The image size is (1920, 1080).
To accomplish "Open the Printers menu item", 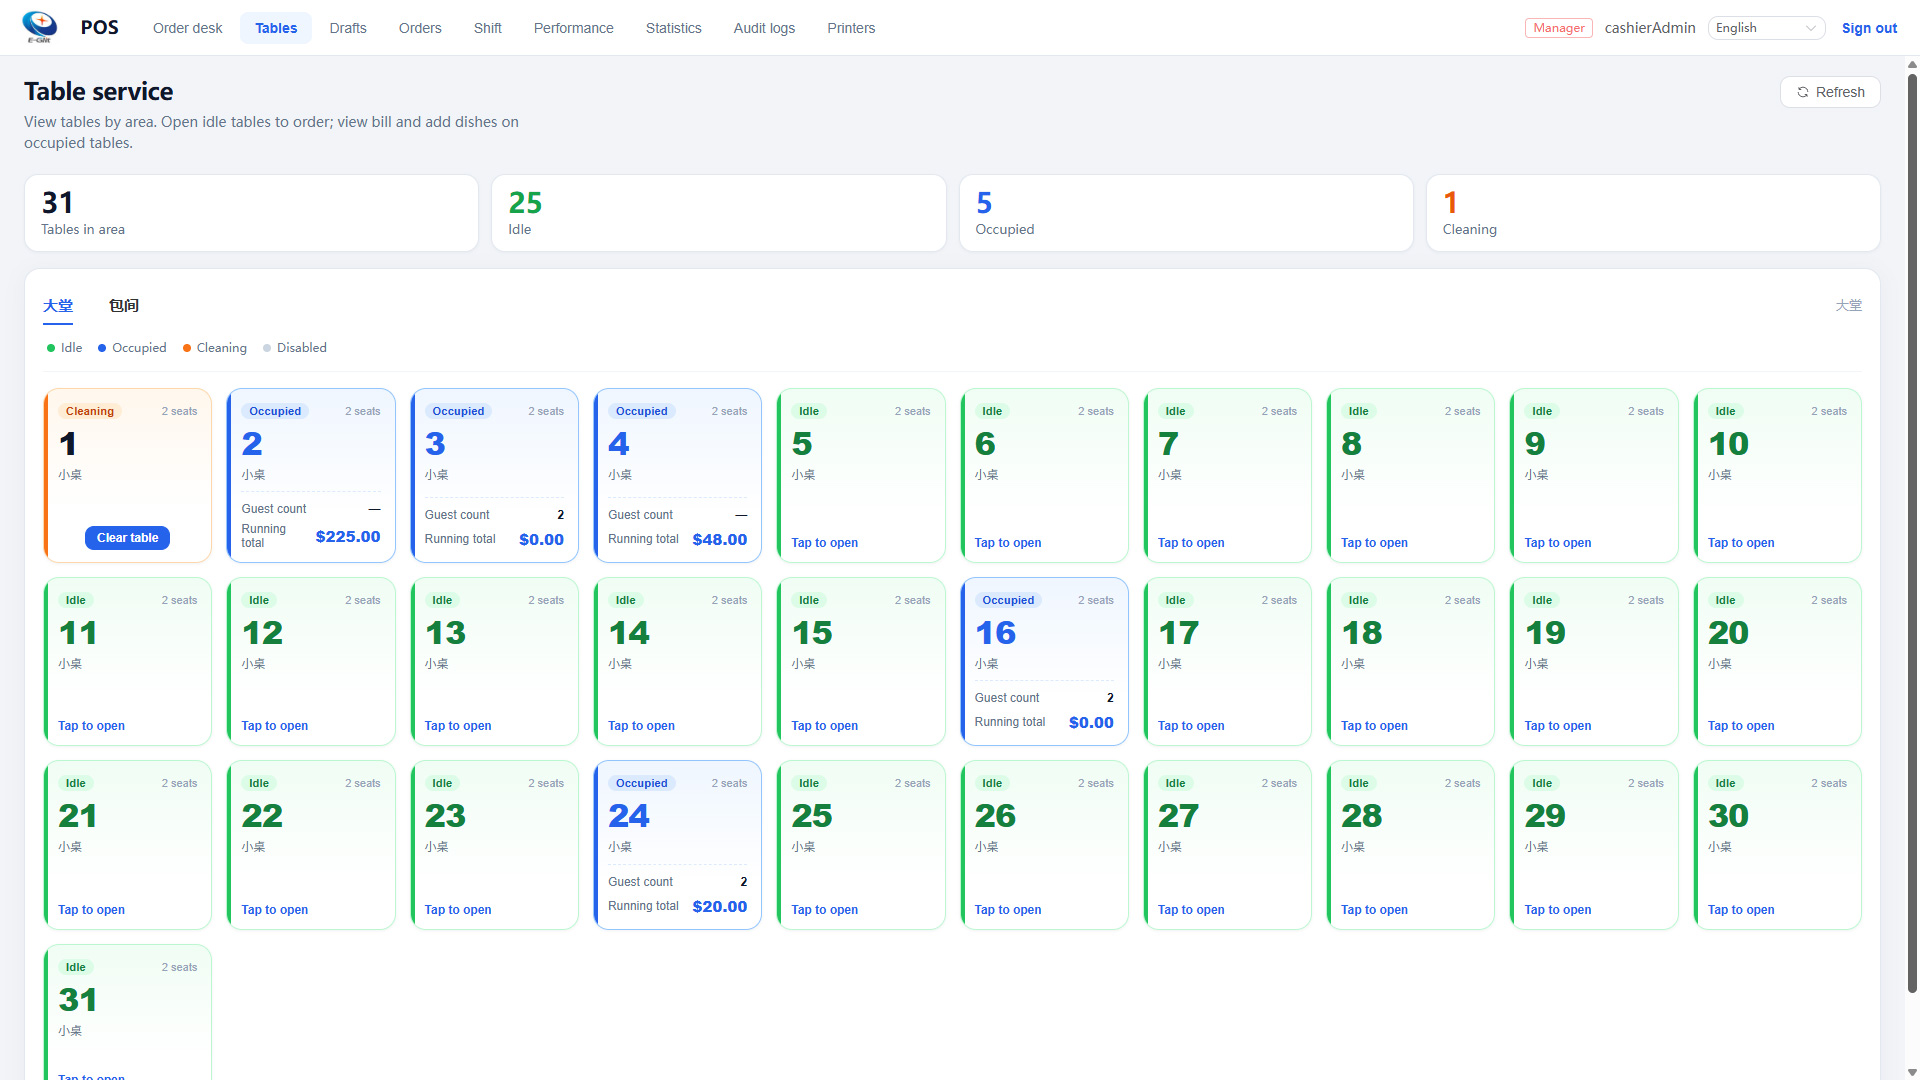I will click(x=851, y=28).
